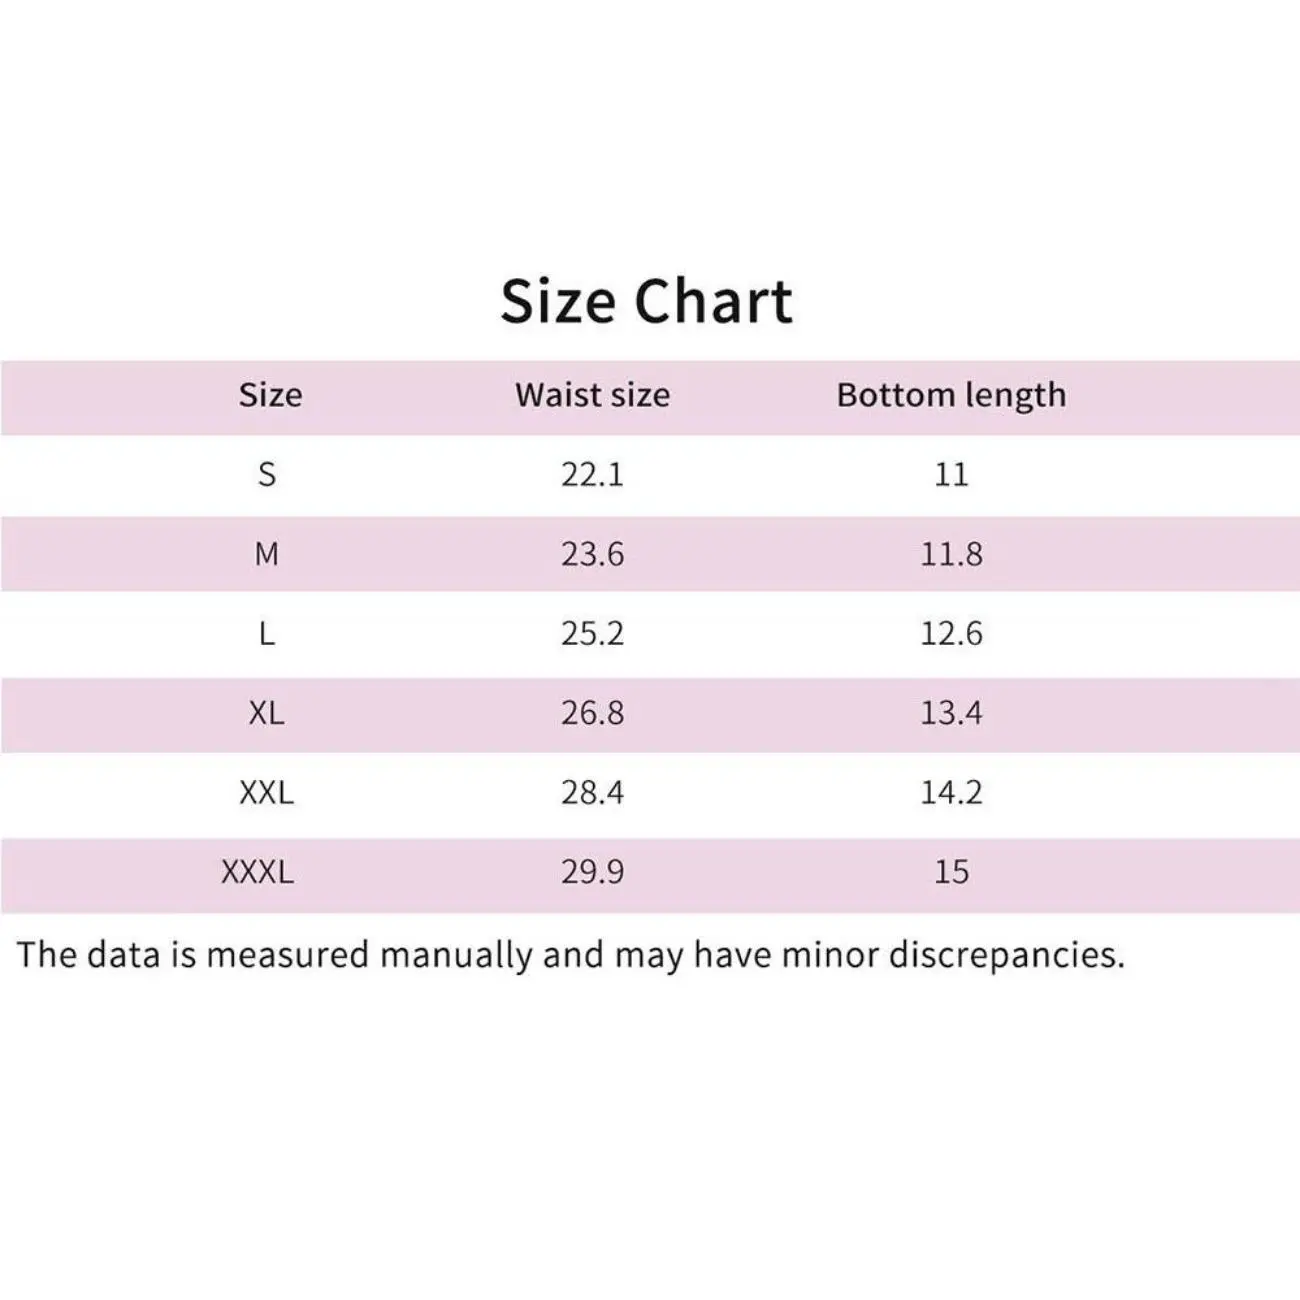Screen dimensions: 1300x1300
Task: Select the S size row label
Action: click(x=267, y=474)
